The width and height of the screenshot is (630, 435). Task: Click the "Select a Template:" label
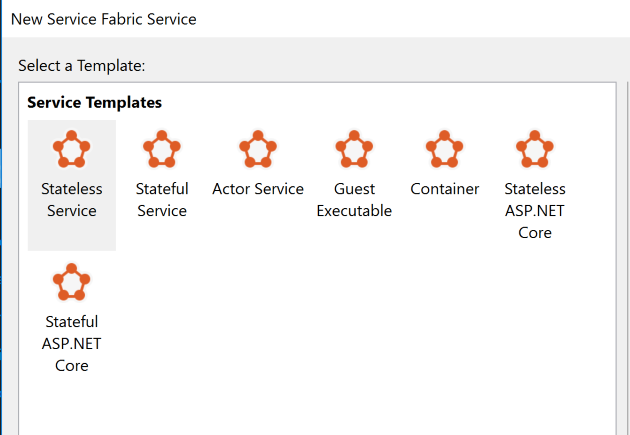[82, 65]
